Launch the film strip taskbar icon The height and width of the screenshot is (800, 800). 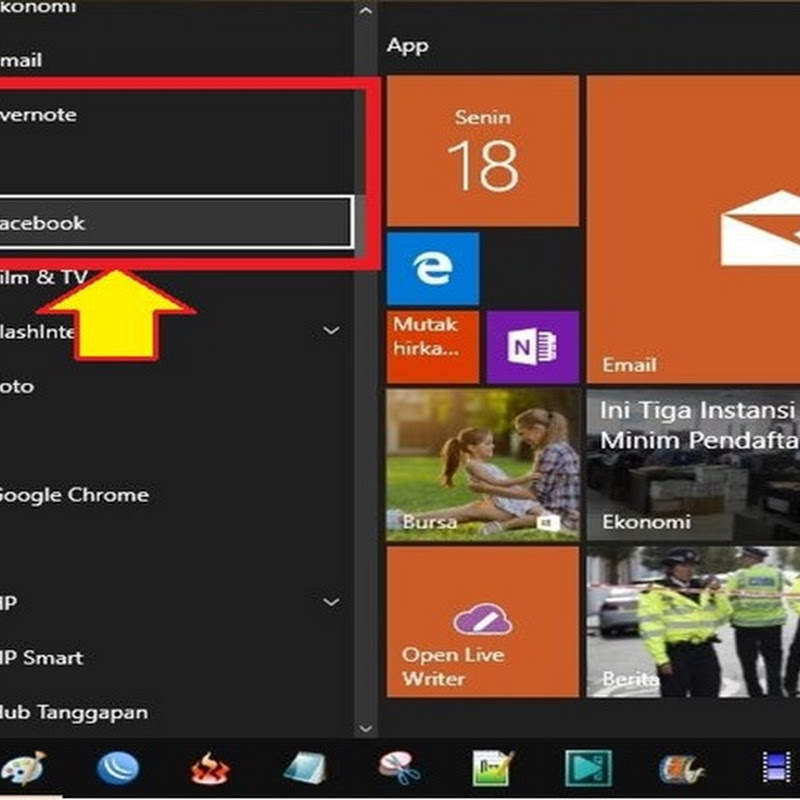pyautogui.click(x=776, y=767)
